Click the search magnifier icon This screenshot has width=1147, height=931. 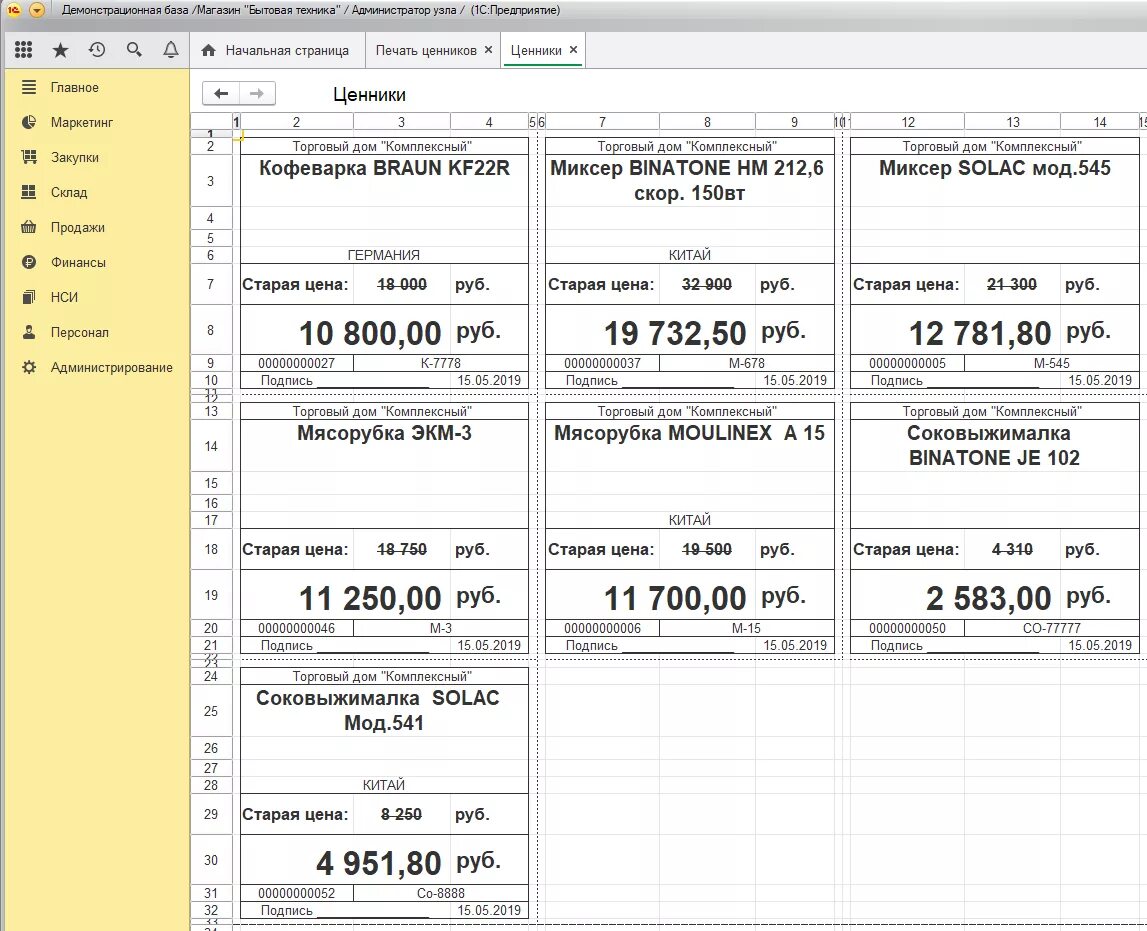[134, 50]
